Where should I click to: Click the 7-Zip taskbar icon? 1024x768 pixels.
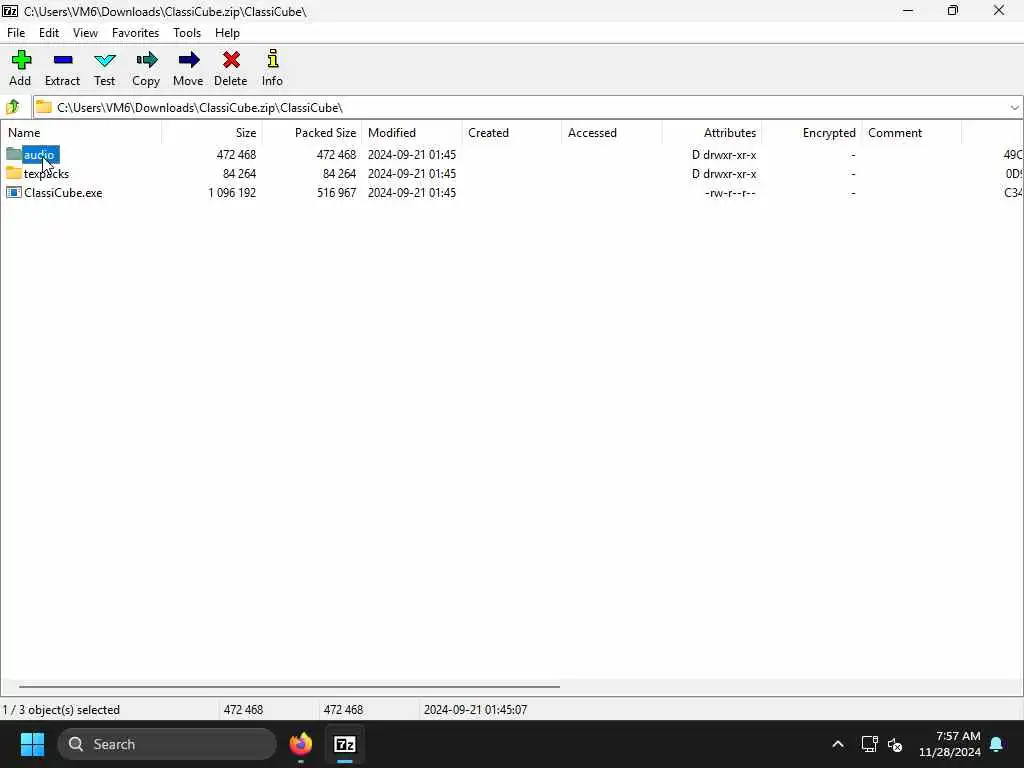tap(345, 744)
